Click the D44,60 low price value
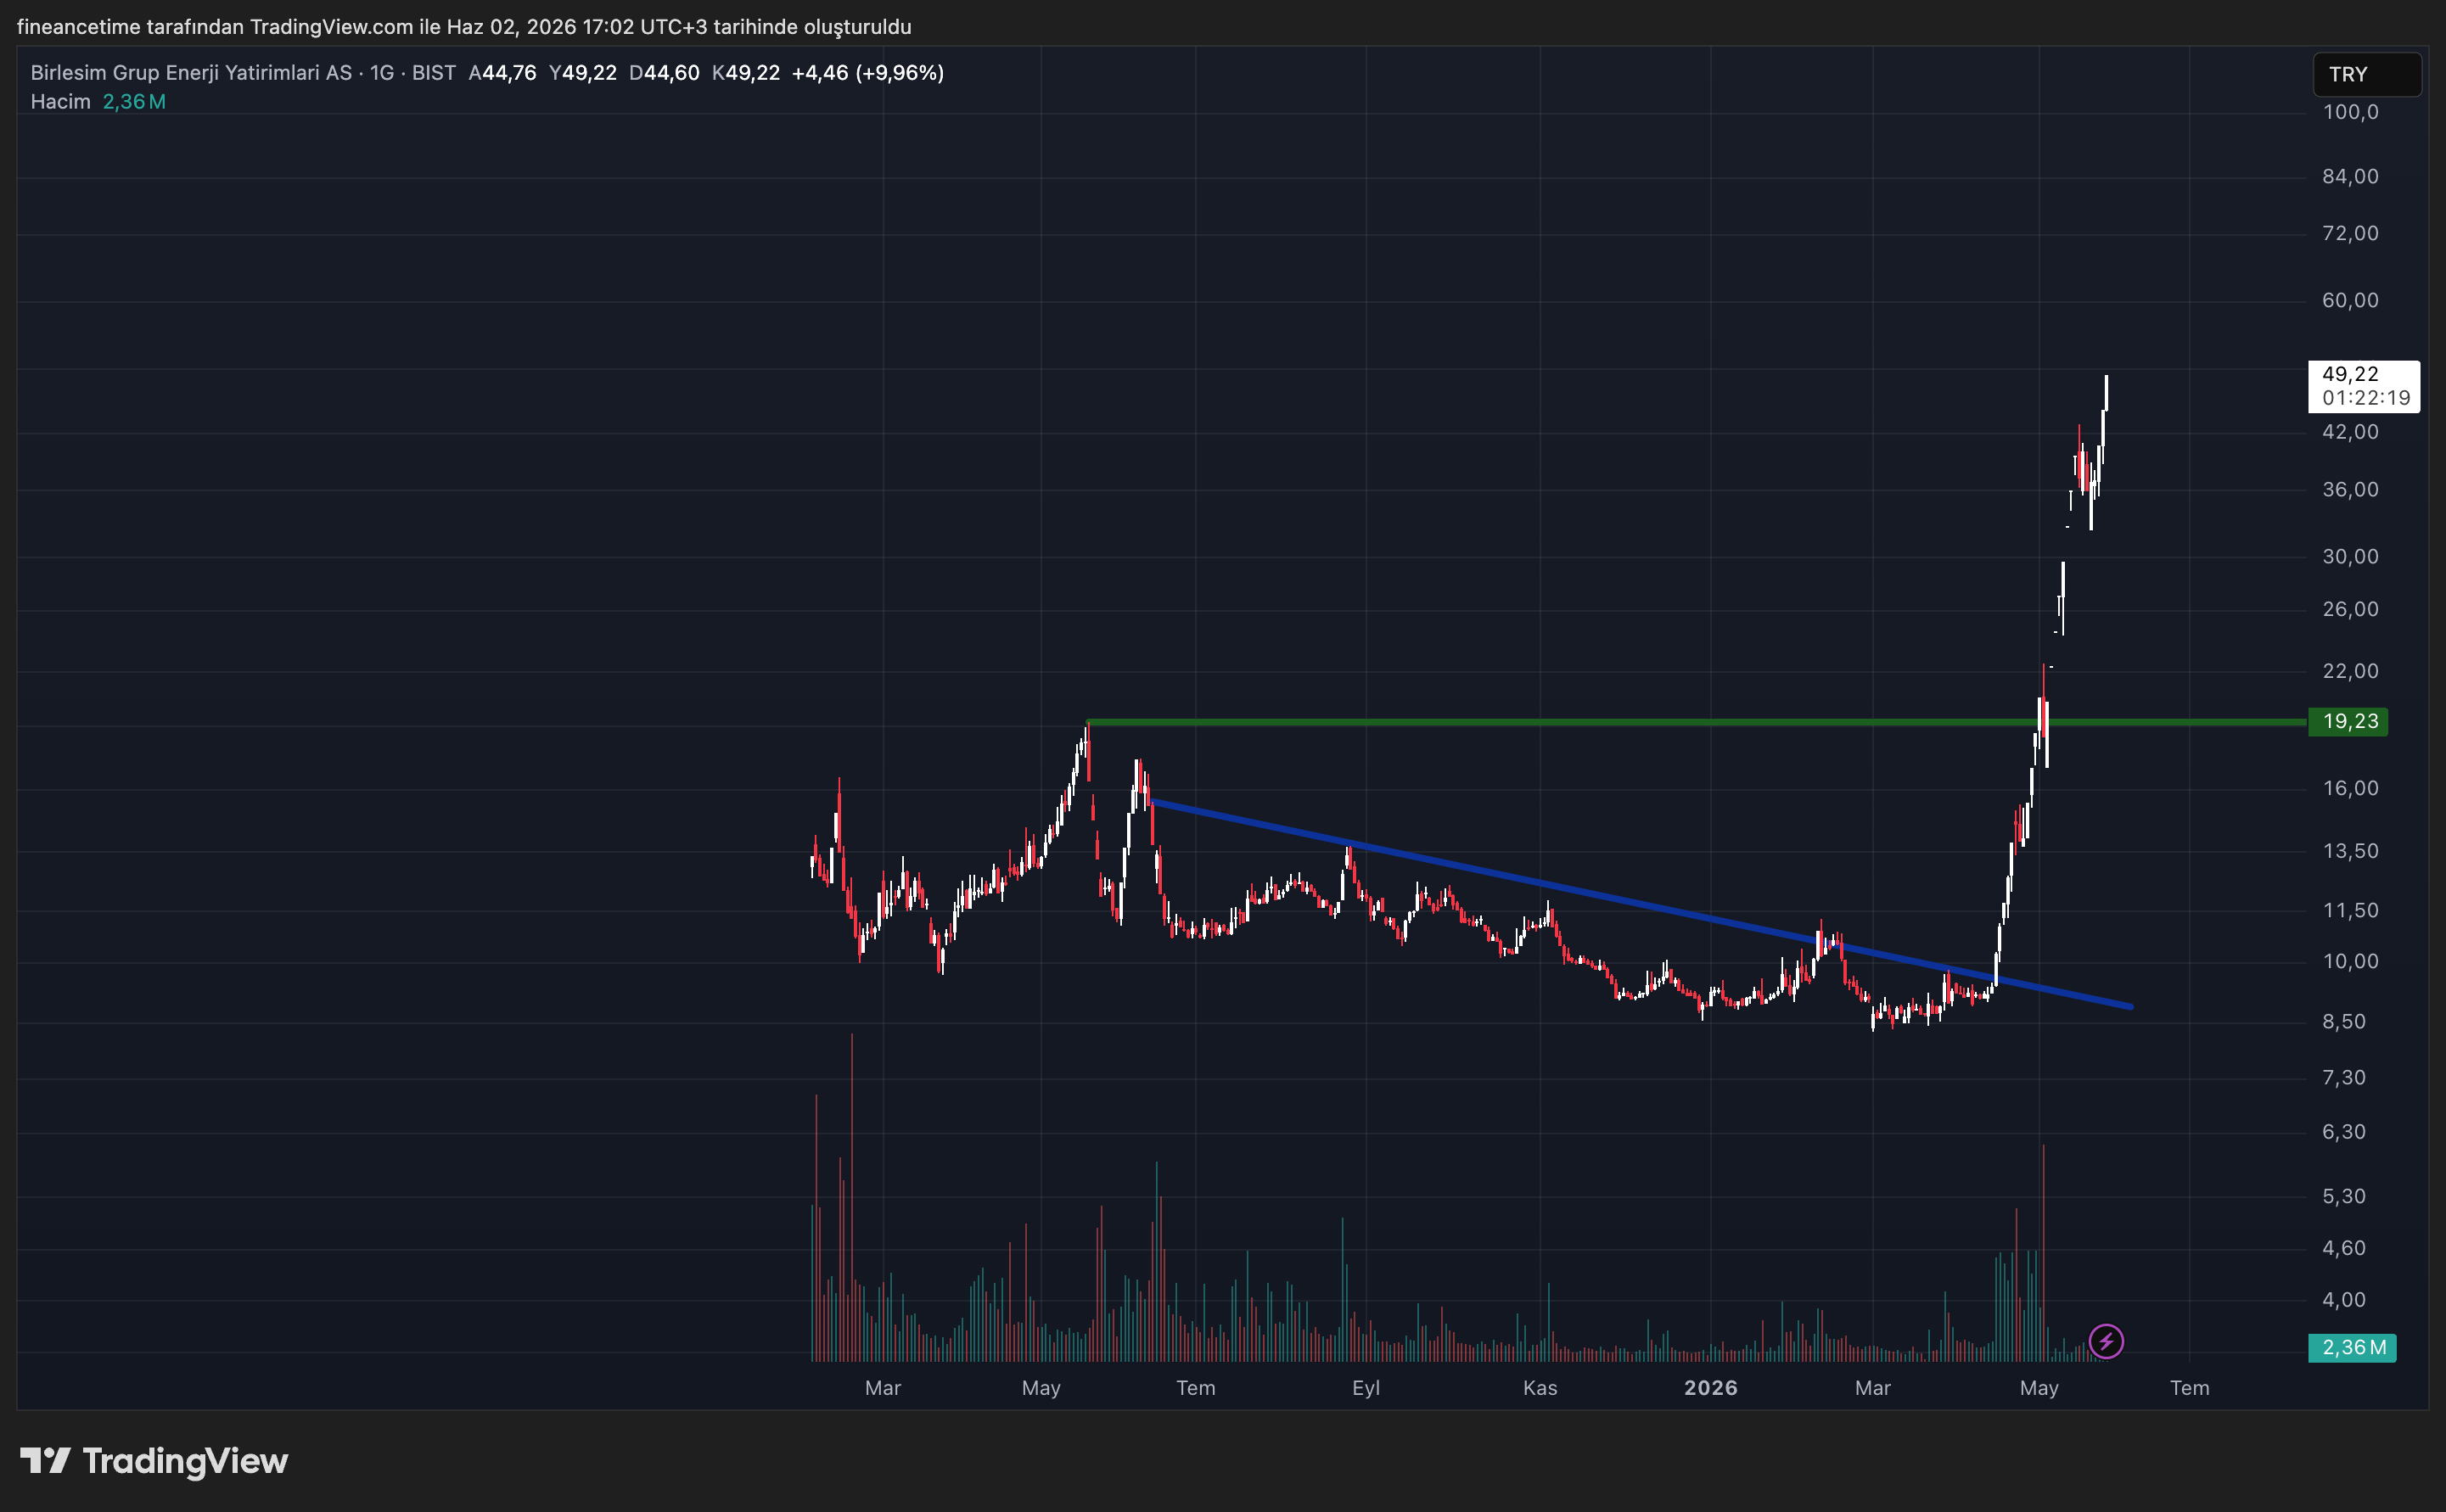Screen dimensions: 2446x1512 tap(664, 73)
